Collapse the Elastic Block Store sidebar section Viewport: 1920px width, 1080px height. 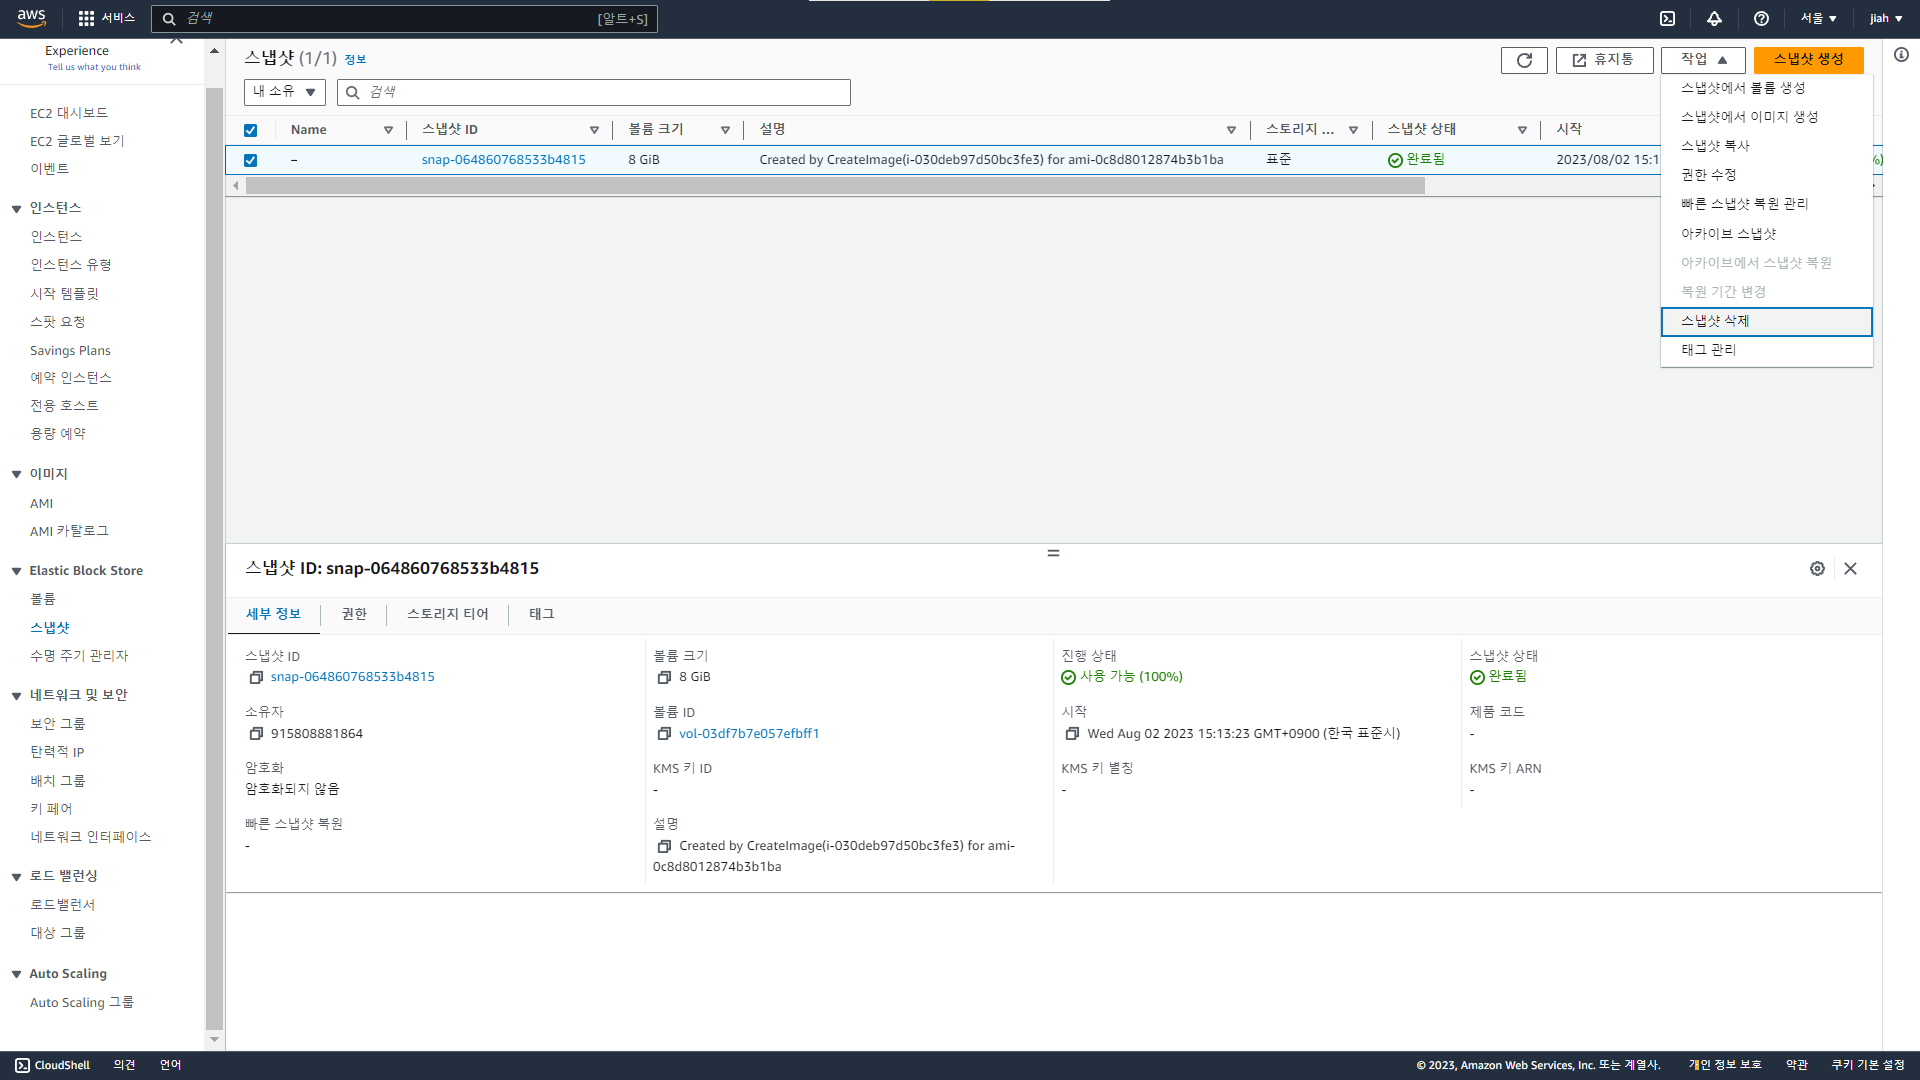17,571
